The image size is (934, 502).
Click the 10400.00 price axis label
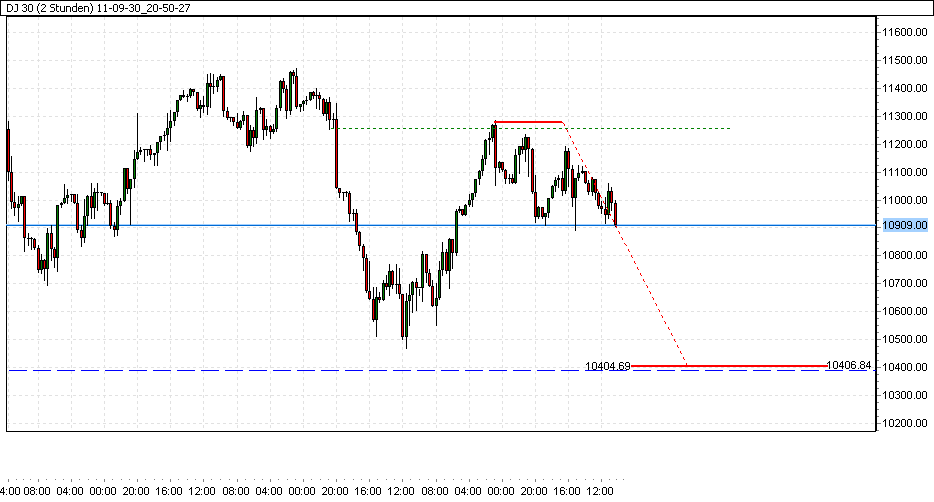tap(905, 367)
